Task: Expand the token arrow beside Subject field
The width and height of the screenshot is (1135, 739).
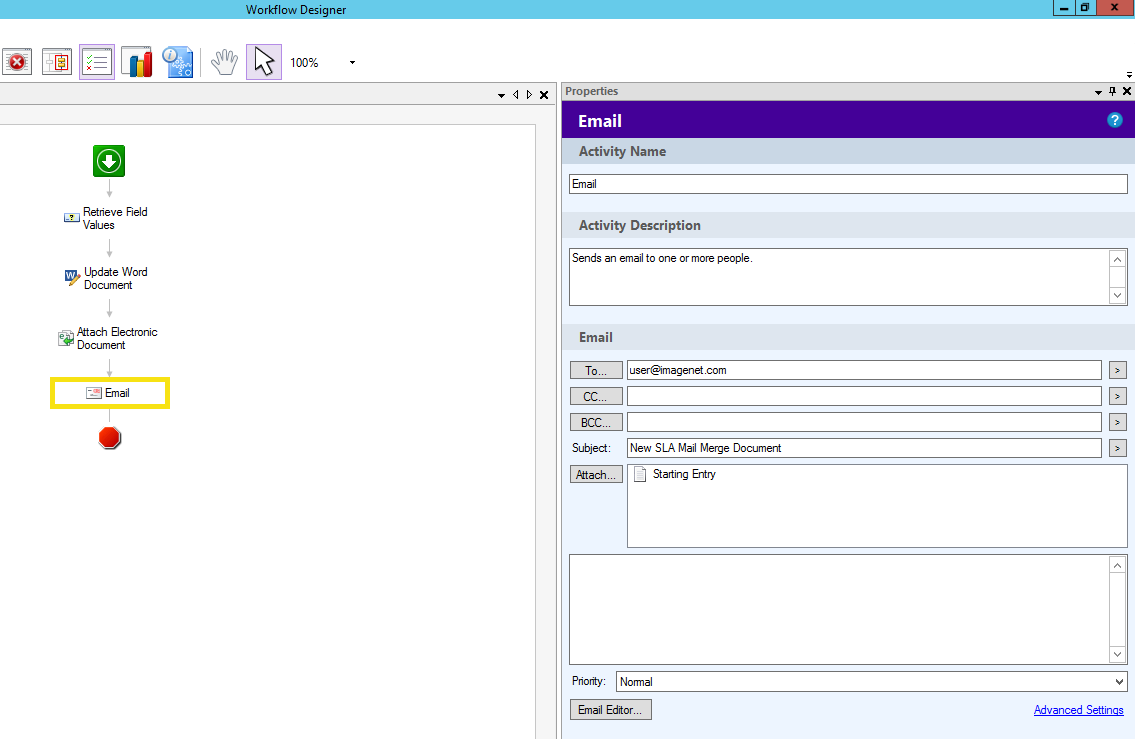Action: pyautogui.click(x=1118, y=448)
